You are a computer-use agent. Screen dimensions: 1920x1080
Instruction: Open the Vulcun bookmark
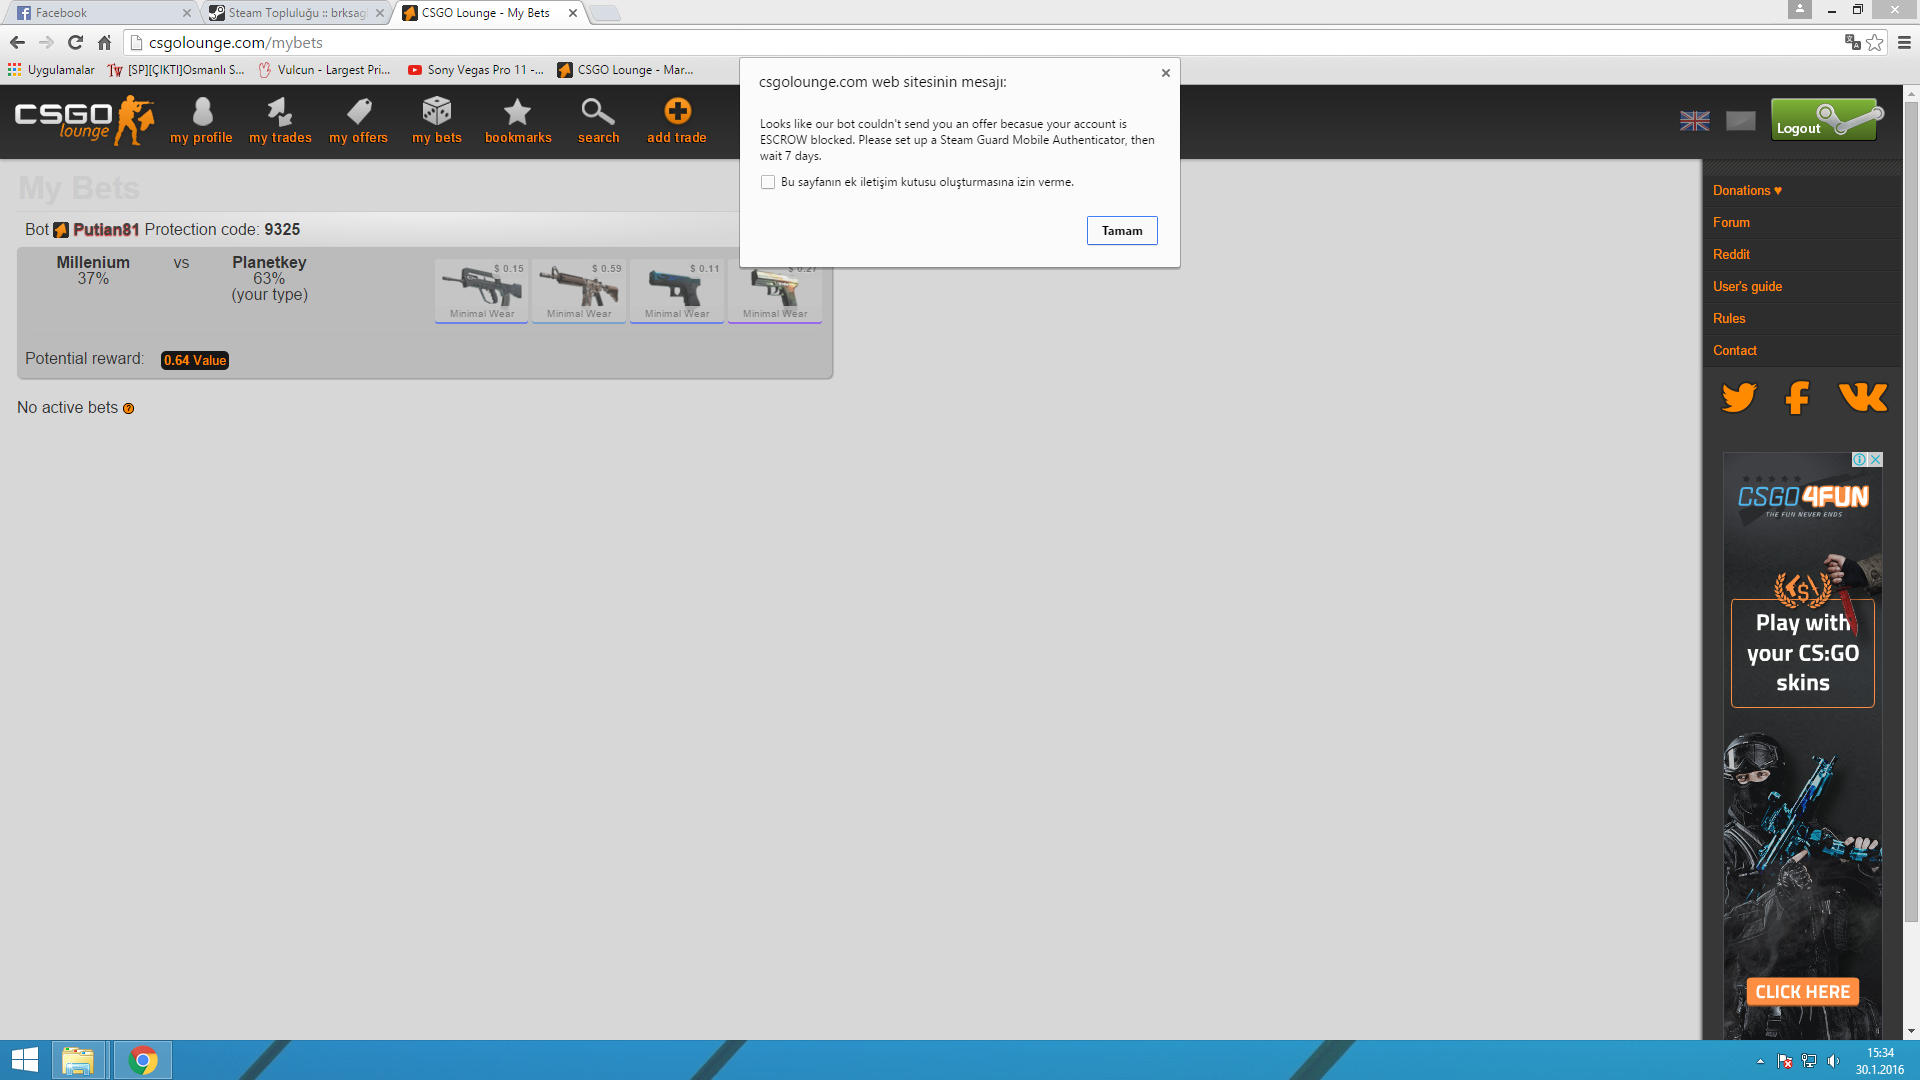324,70
